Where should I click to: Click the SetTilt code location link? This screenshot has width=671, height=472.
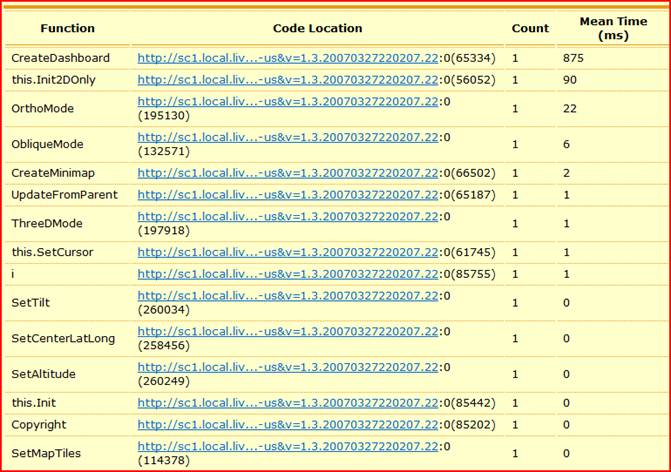pyautogui.click(x=287, y=295)
